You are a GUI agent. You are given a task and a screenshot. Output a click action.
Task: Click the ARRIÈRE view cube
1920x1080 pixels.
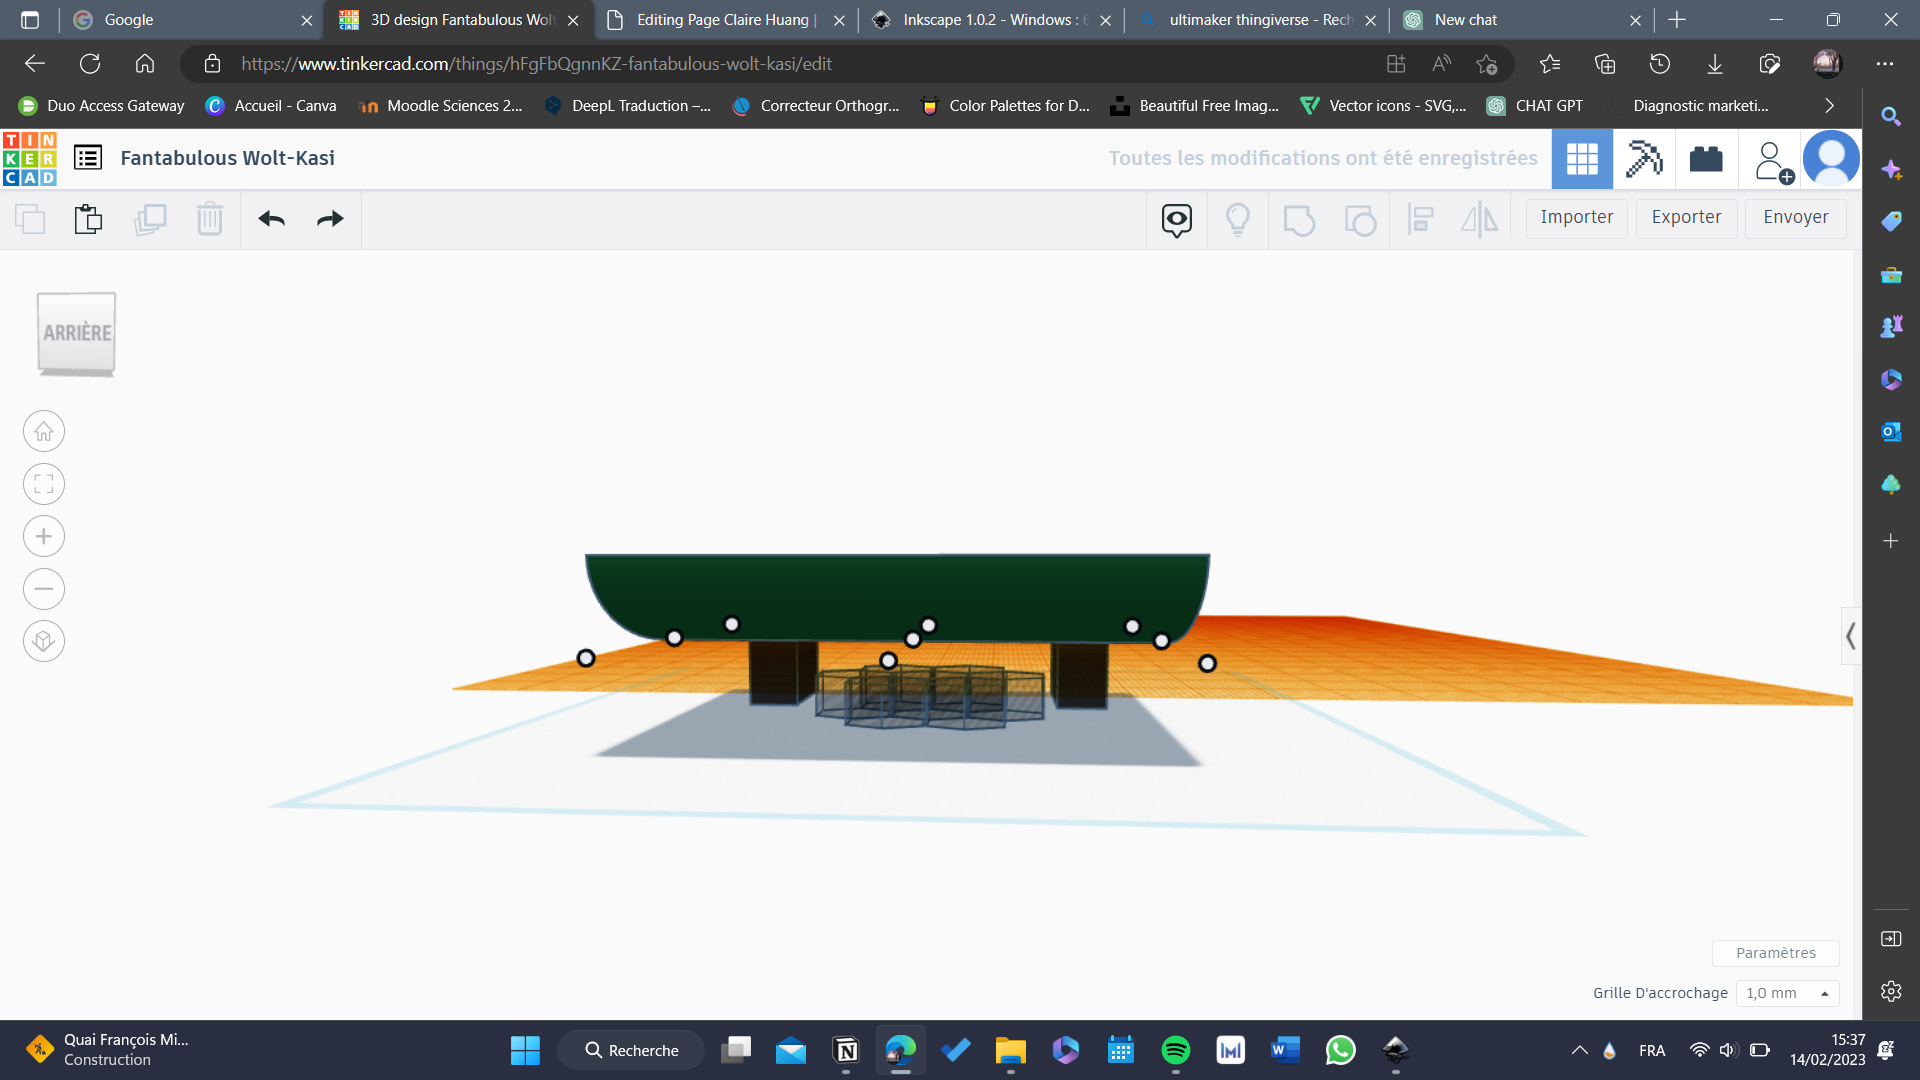click(77, 333)
